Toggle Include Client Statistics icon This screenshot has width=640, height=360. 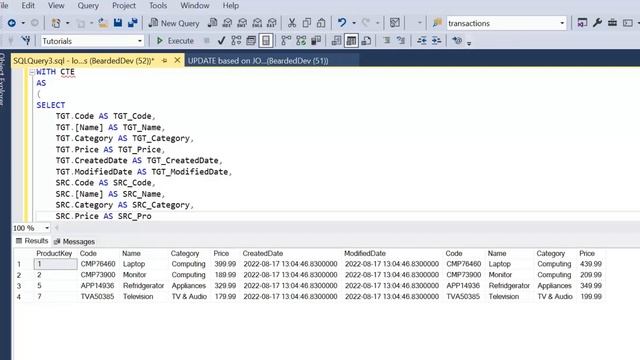click(316, 40)
